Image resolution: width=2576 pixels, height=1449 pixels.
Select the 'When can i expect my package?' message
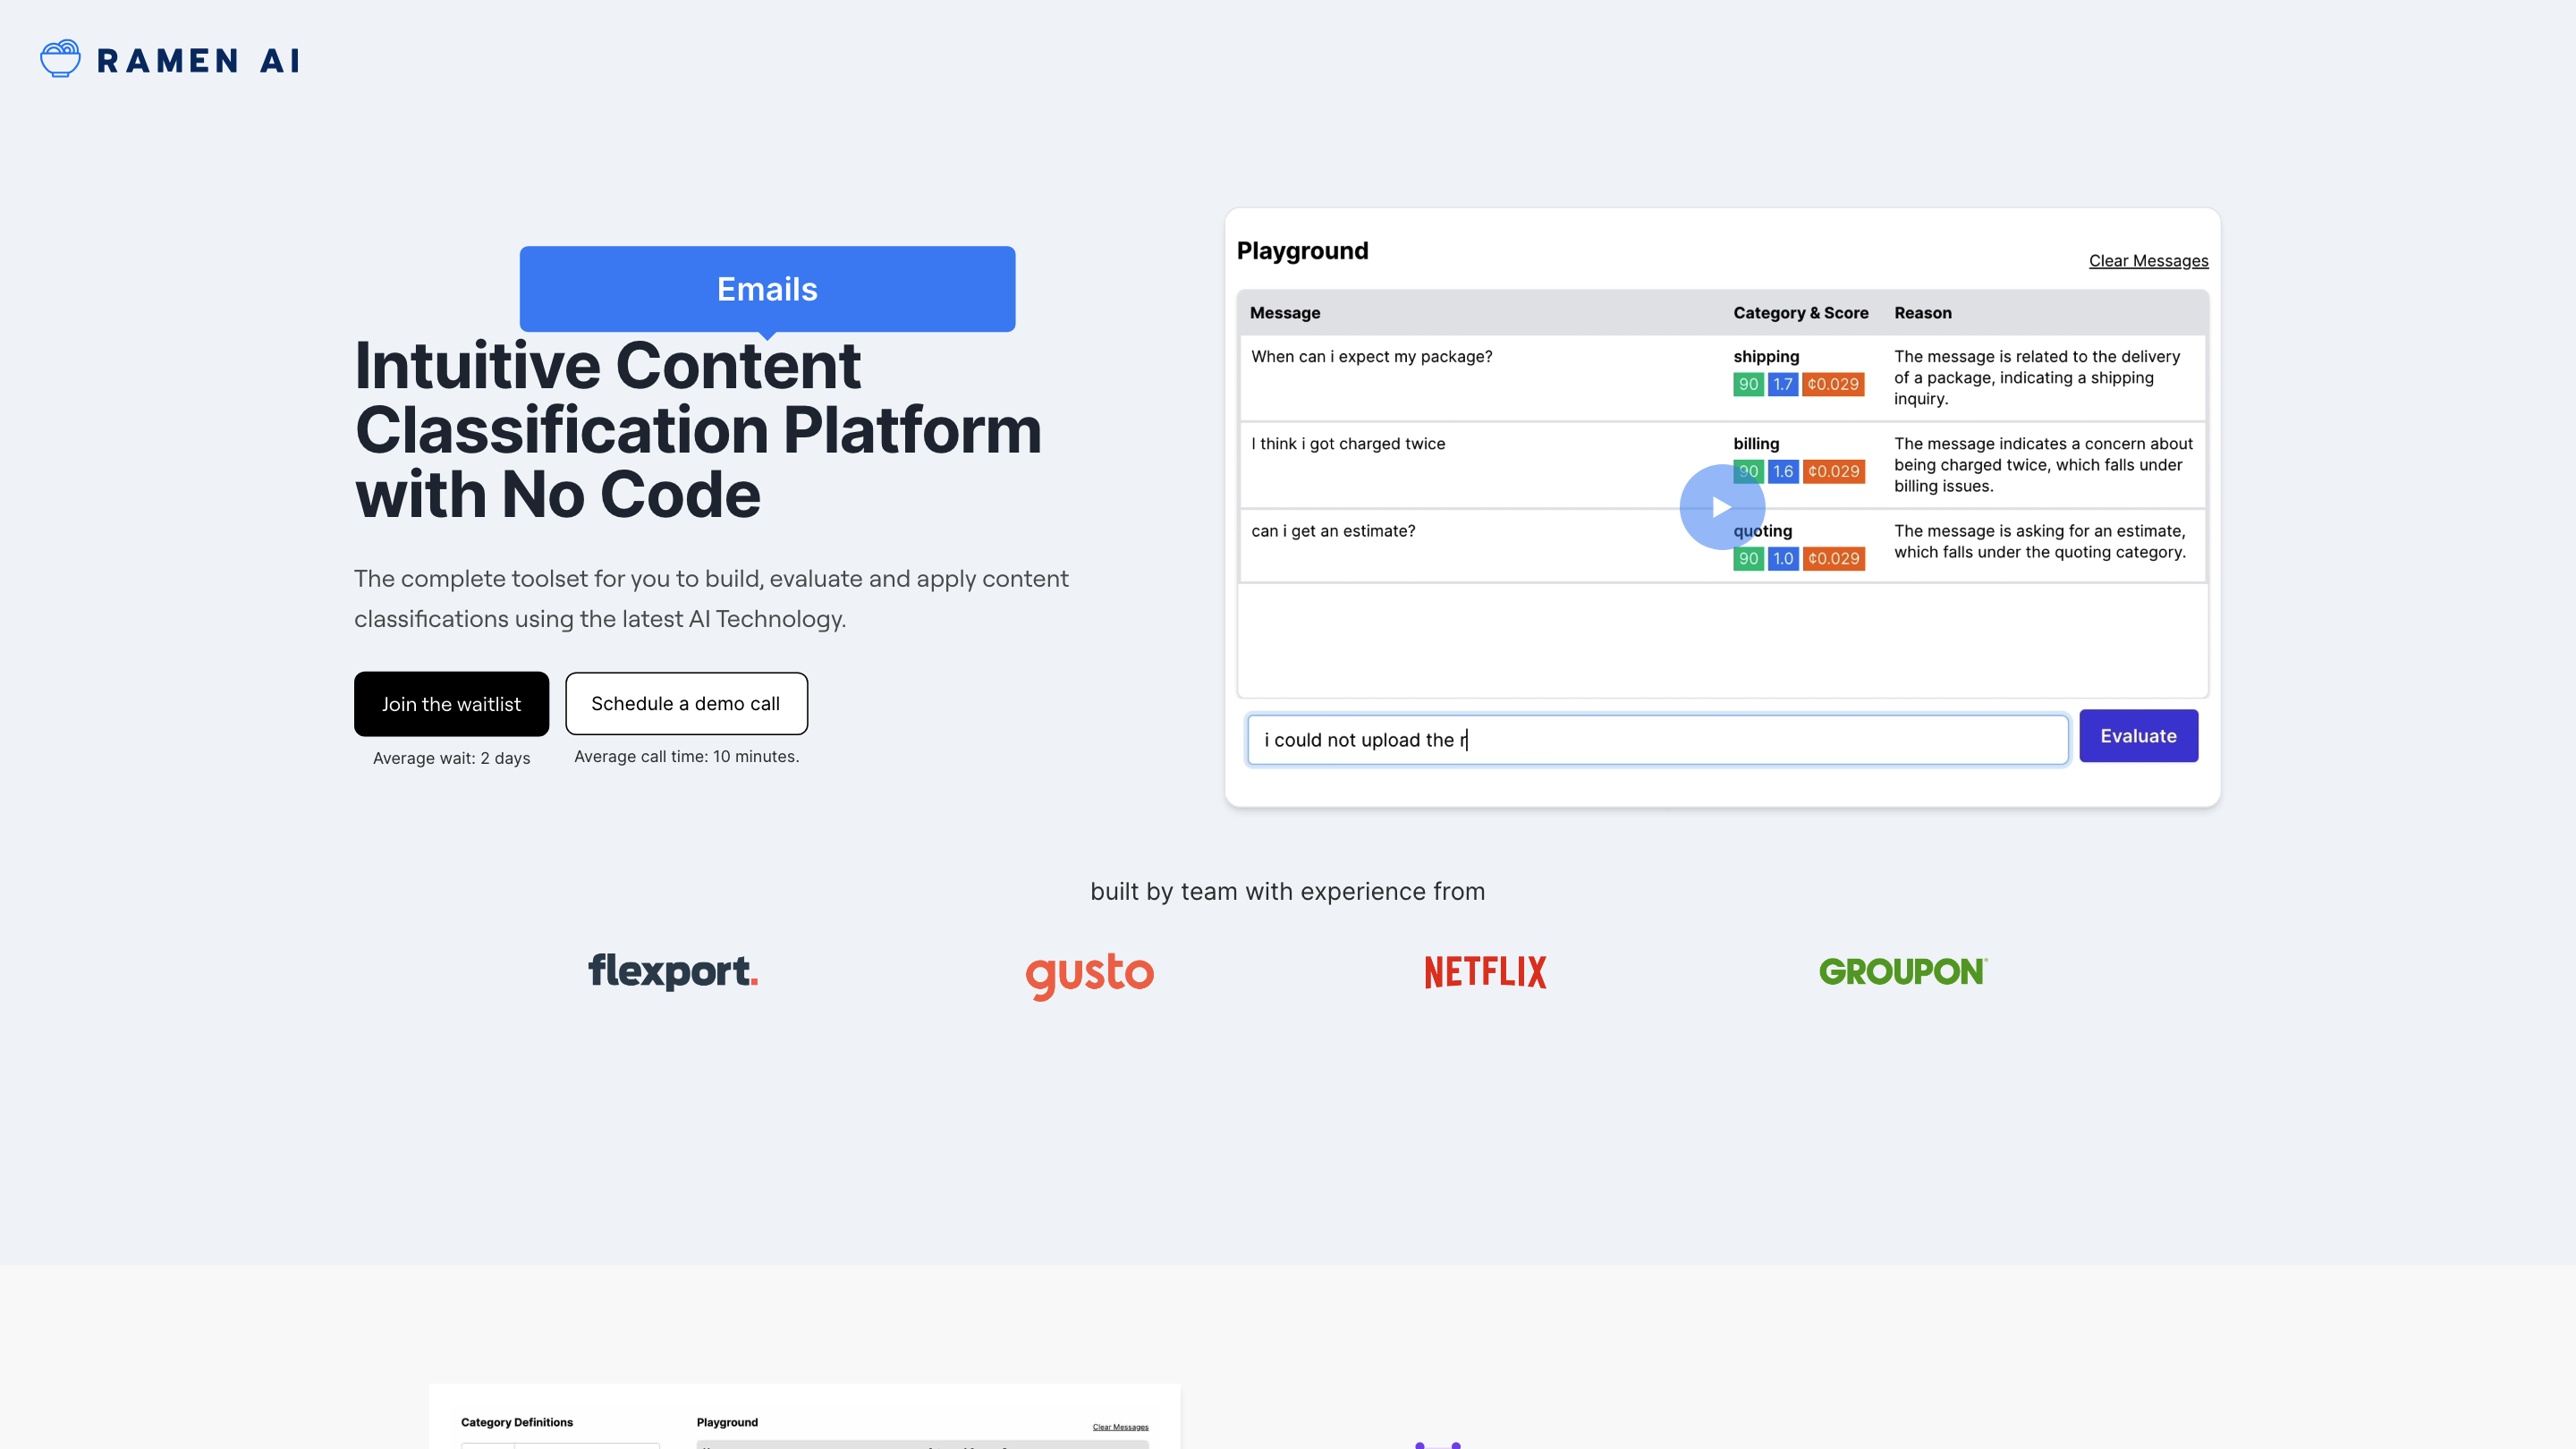1371,357
